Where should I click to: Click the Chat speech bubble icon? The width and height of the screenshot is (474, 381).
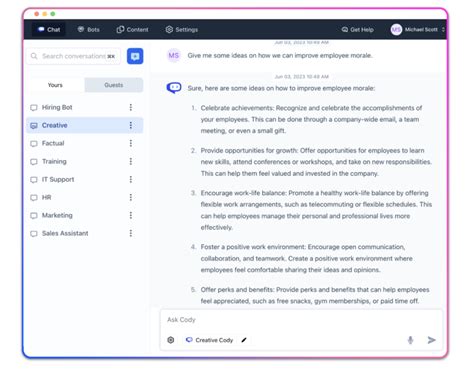click(41, 29)
